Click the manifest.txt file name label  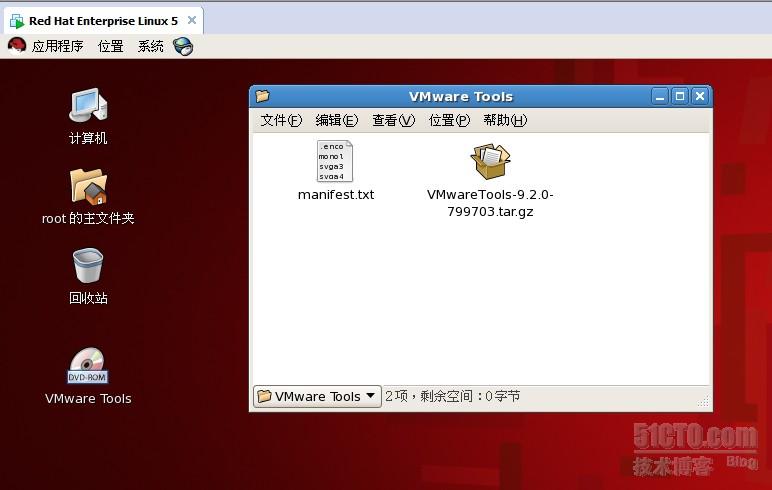click(336, 195)
